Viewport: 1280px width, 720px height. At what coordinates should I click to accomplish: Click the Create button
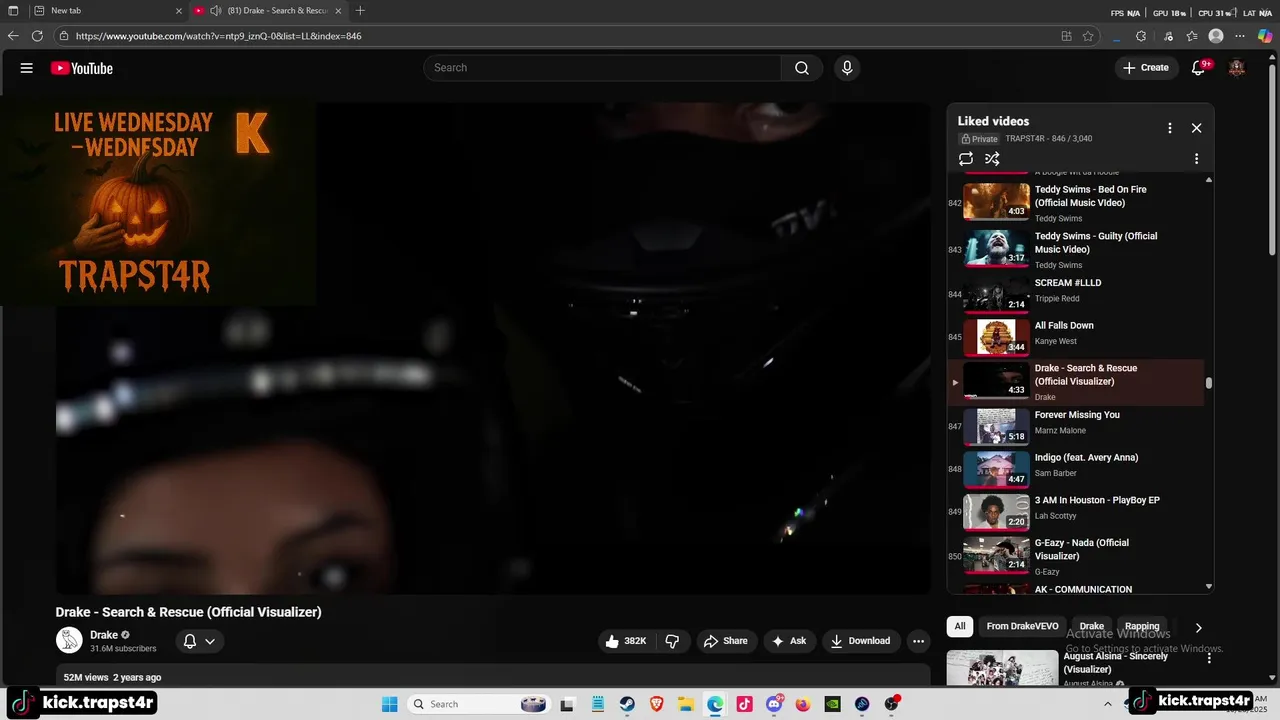[x=1146, y=68]
